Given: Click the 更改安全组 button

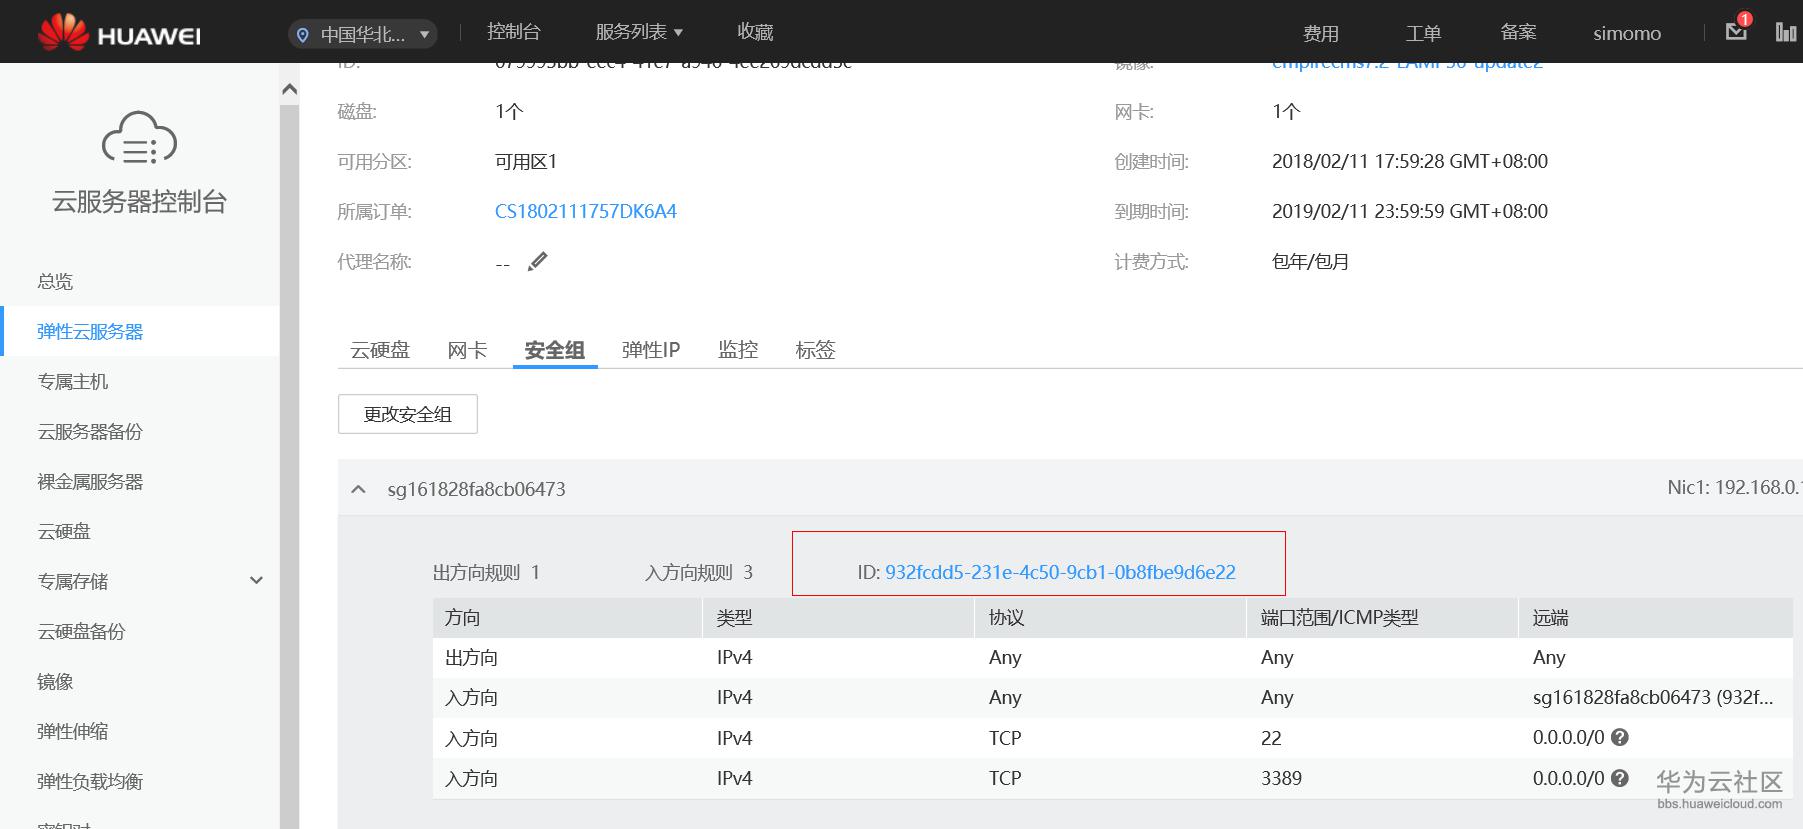Looking at the screenshot, I should pyautogui.click(x=407, y=414).
